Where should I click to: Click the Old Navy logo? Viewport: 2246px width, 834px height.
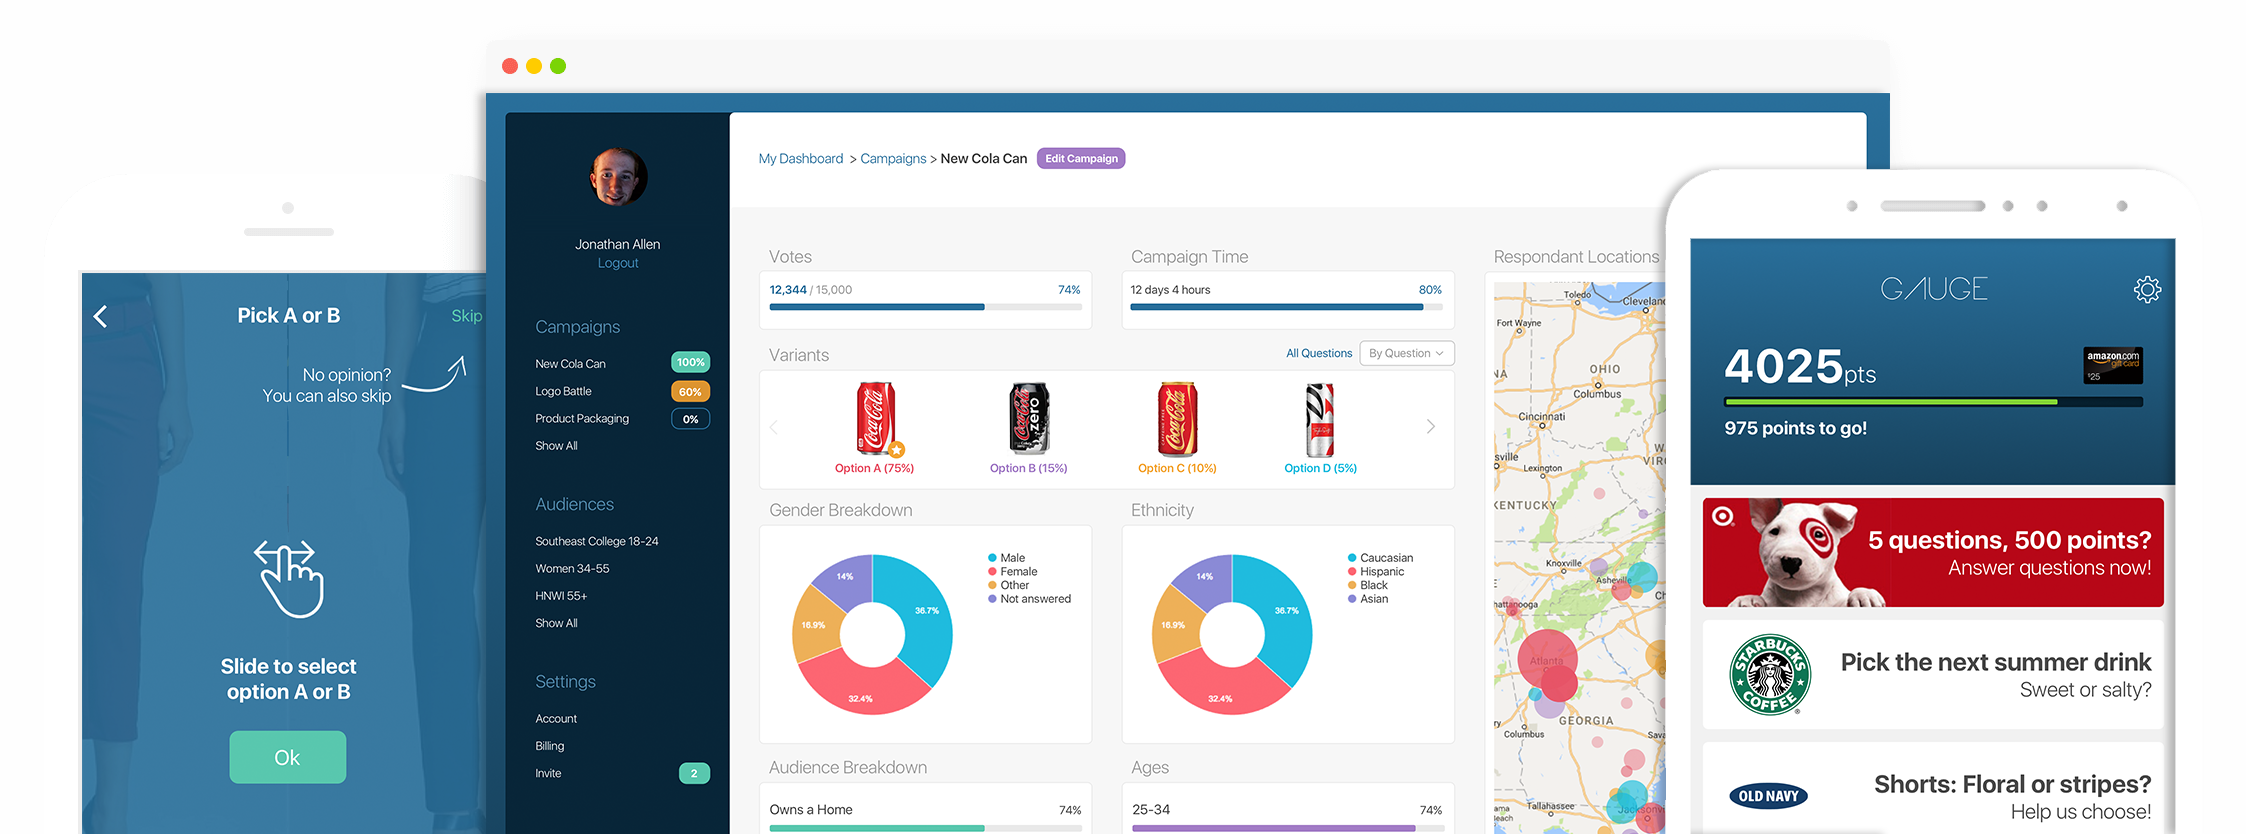pos(1767,796)
